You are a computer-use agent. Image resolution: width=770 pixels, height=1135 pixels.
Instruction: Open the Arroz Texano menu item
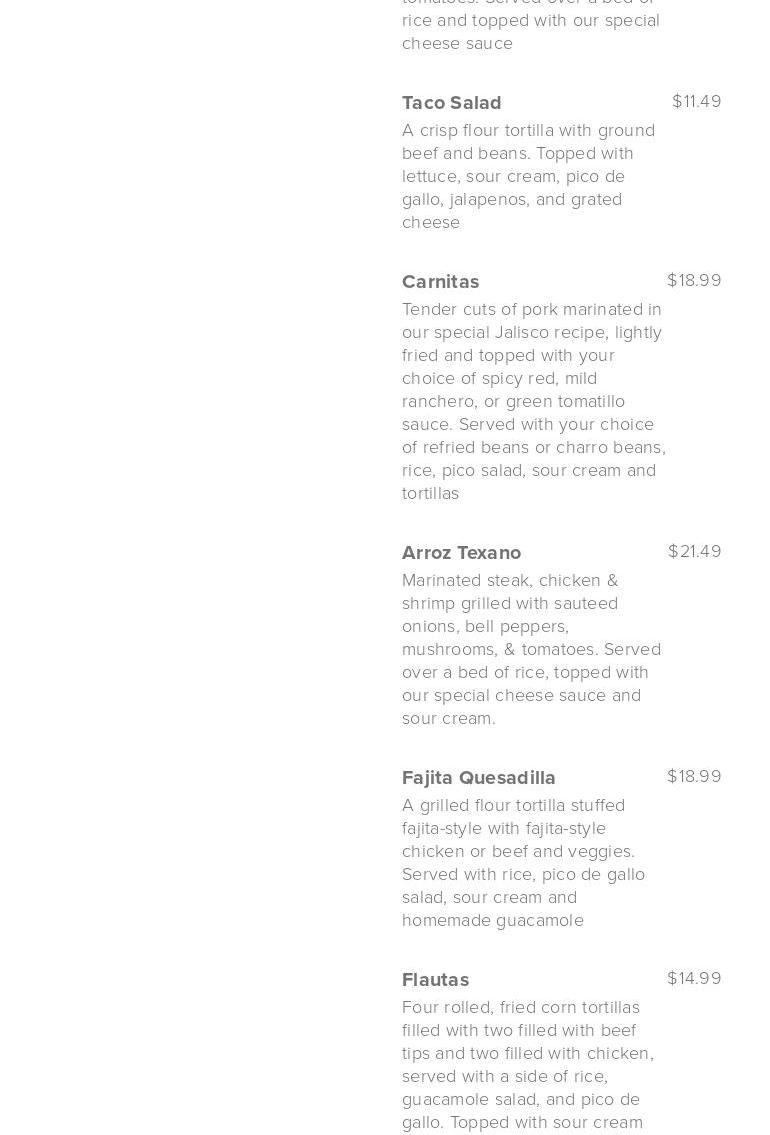click(x=461, y=552)
